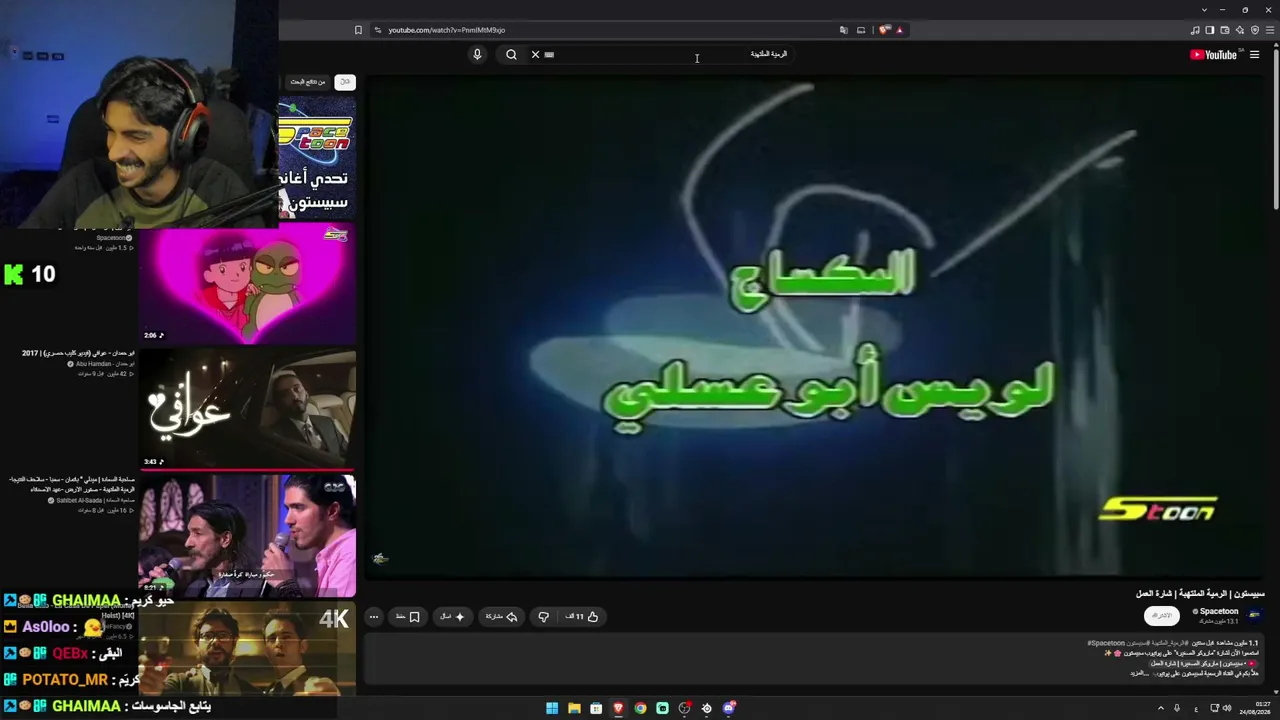Bookmark this page in the address bar
This screenshot has height=720, width=1280.
358,30
